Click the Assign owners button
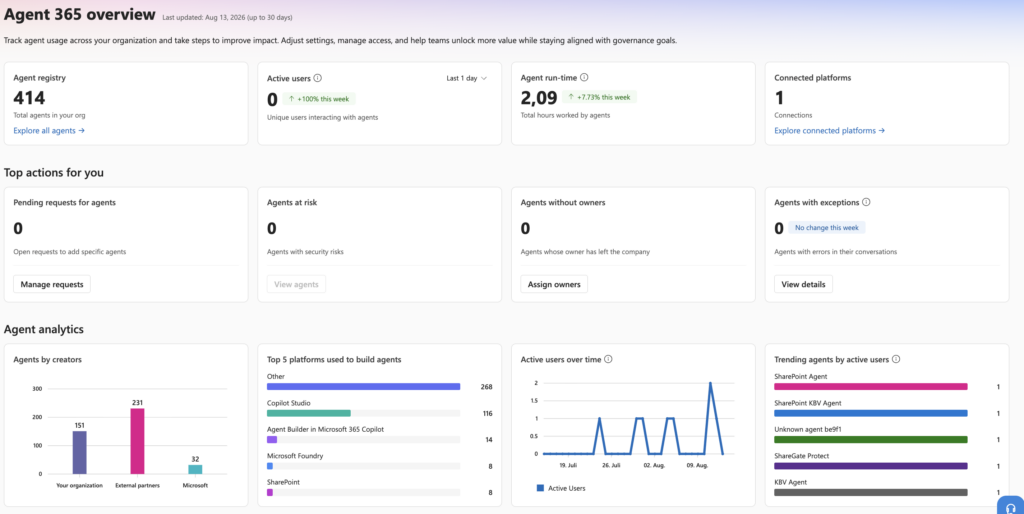Image resolution: width=1024 pixels, height=514 pixels. [554, 284]
